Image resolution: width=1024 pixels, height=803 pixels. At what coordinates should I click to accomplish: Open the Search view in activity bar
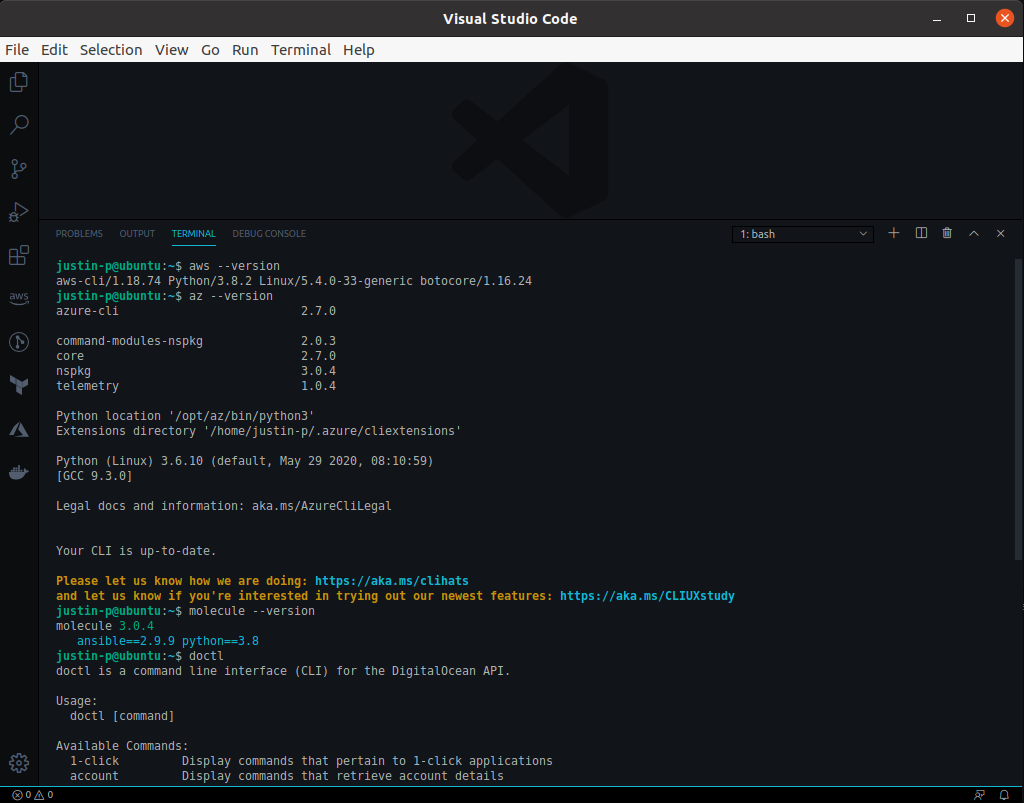coord(19,124)
